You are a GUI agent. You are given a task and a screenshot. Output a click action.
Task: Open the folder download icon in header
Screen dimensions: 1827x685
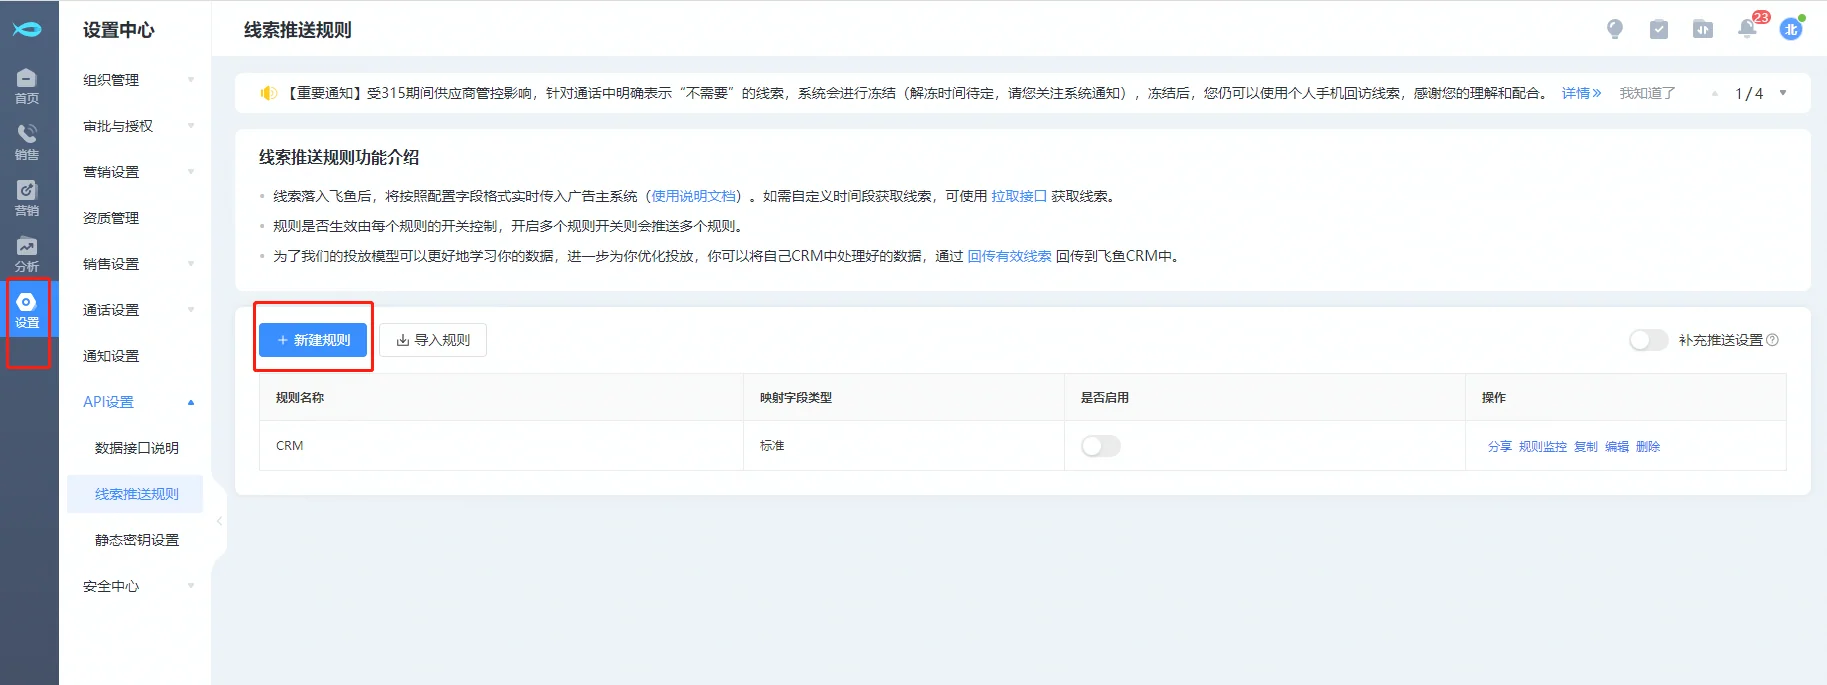click(1703, 29)
